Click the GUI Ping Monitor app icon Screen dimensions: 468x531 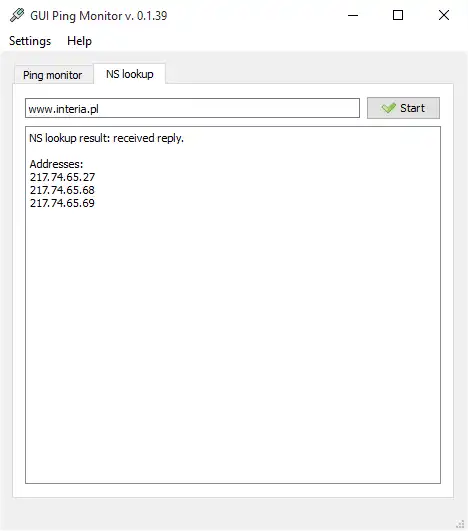tap(17, 15)
